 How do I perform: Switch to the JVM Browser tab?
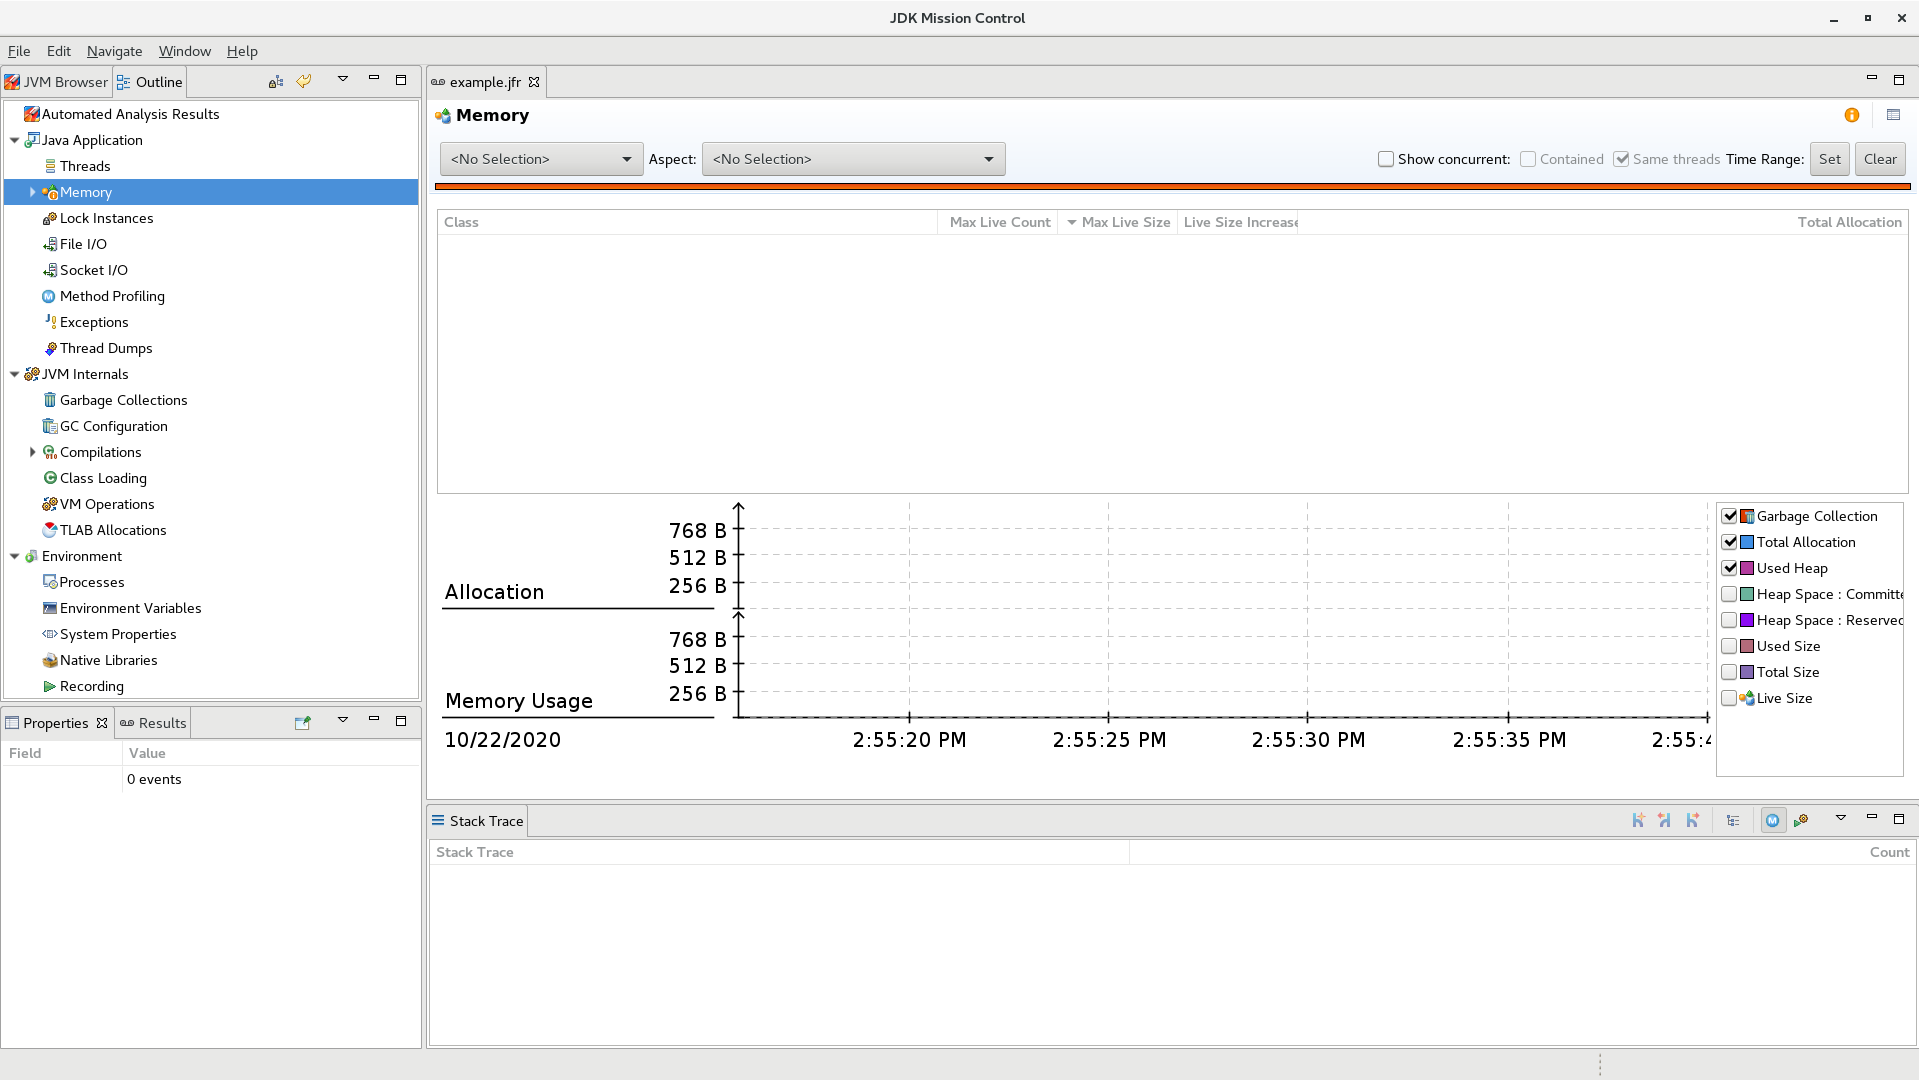point(56,82)
